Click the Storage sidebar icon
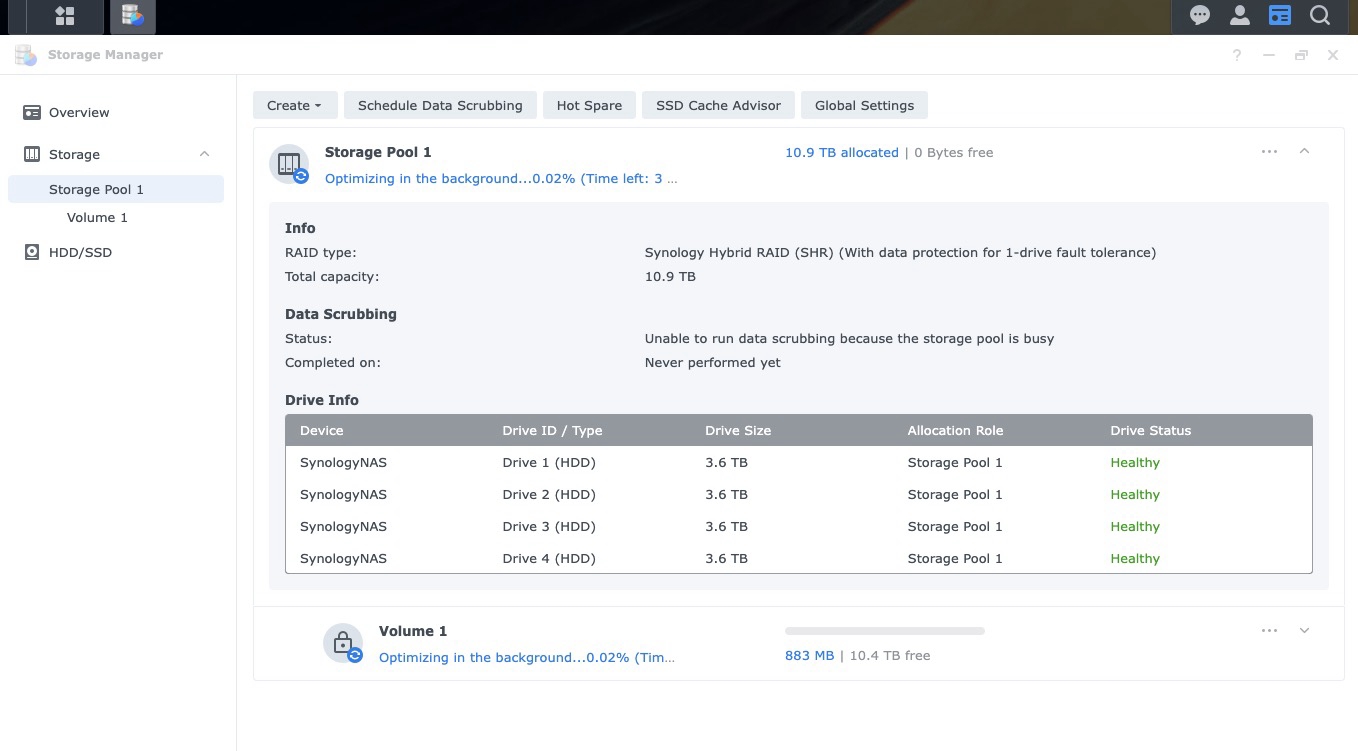 [x=32, y=154]
